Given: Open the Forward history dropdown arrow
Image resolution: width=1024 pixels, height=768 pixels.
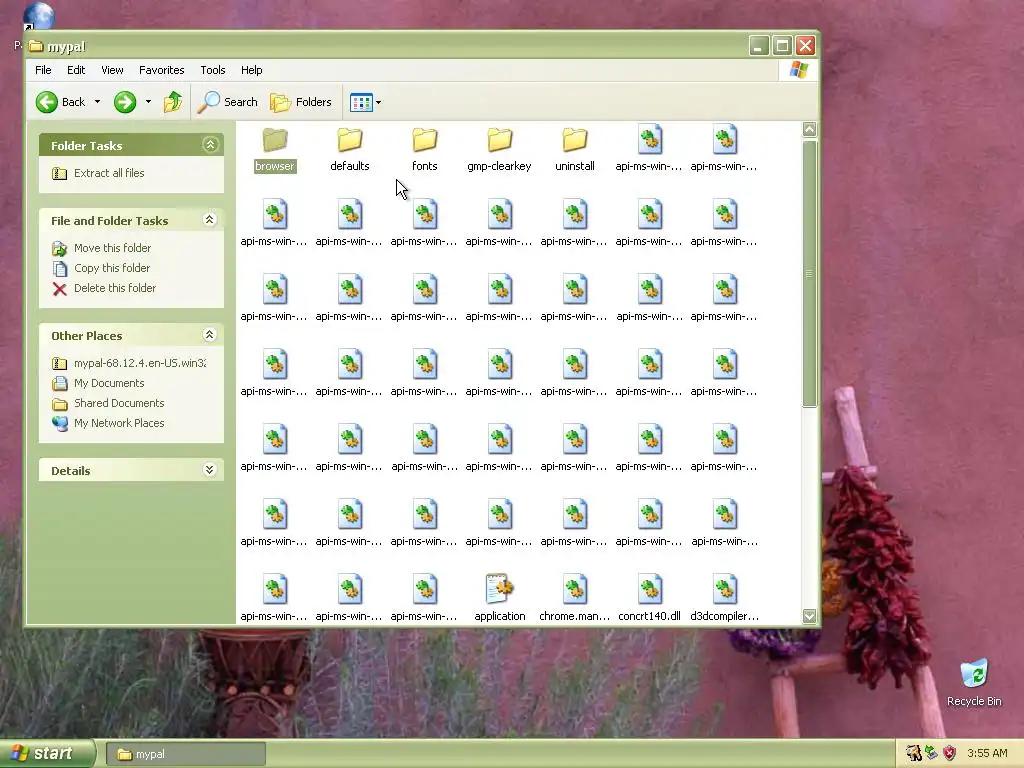Looking at the screenshot, I should [148, 102].
